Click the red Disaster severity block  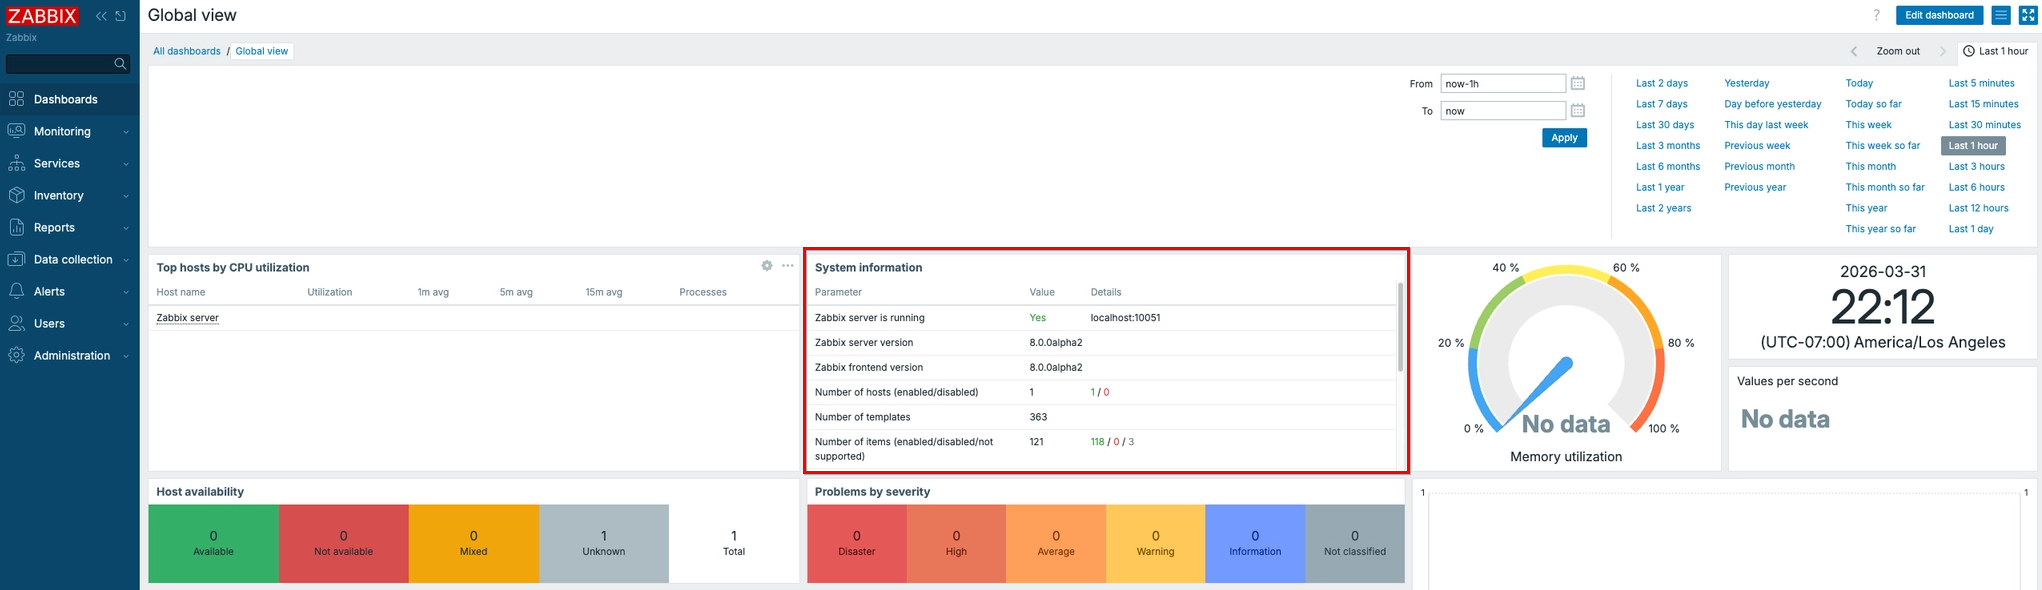click(x=856, y=543)
